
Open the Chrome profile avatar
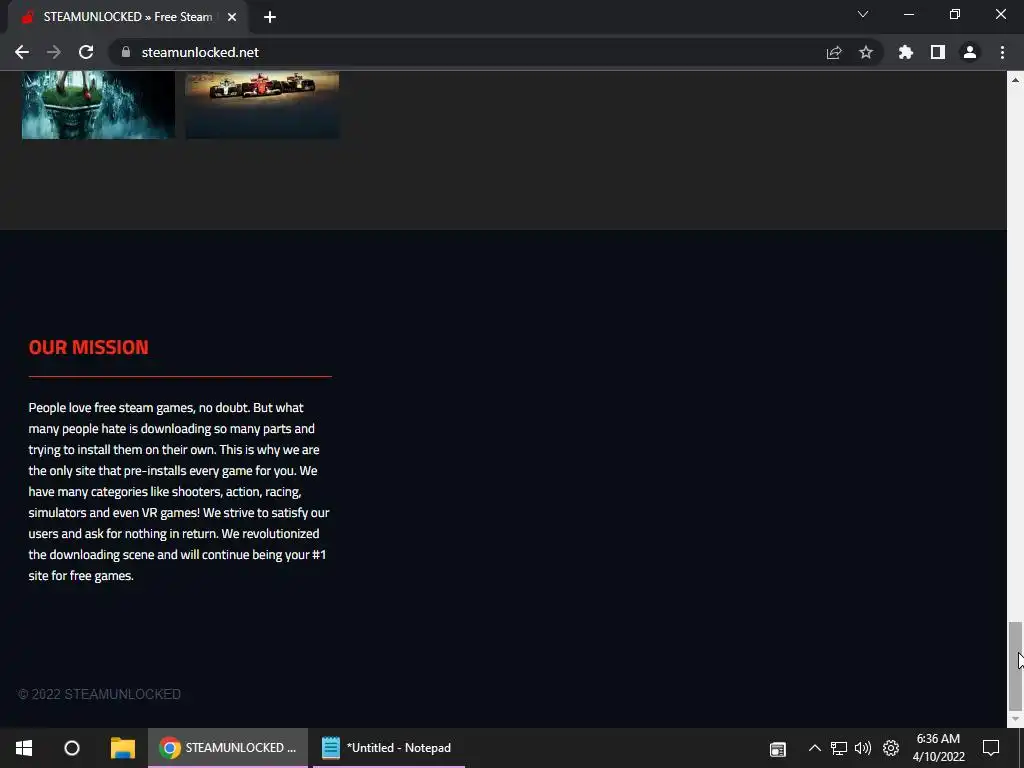[x=970, y=52]
